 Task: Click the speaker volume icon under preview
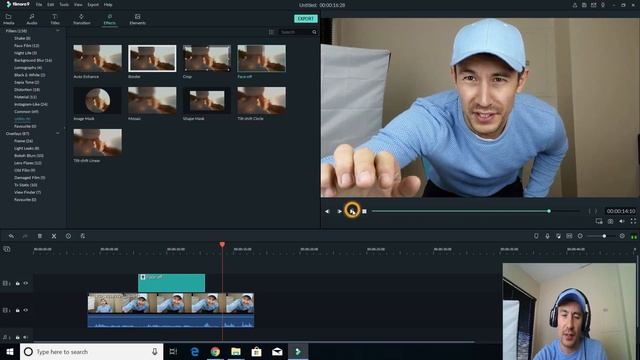[x=622, y=221]
